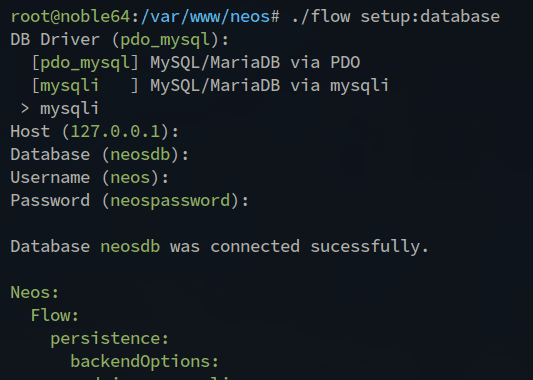Click the green neosdb in success message
Image resolution: width=533 pixels, height=380 pixels.
pyautogui.click(x=130, y=246)
